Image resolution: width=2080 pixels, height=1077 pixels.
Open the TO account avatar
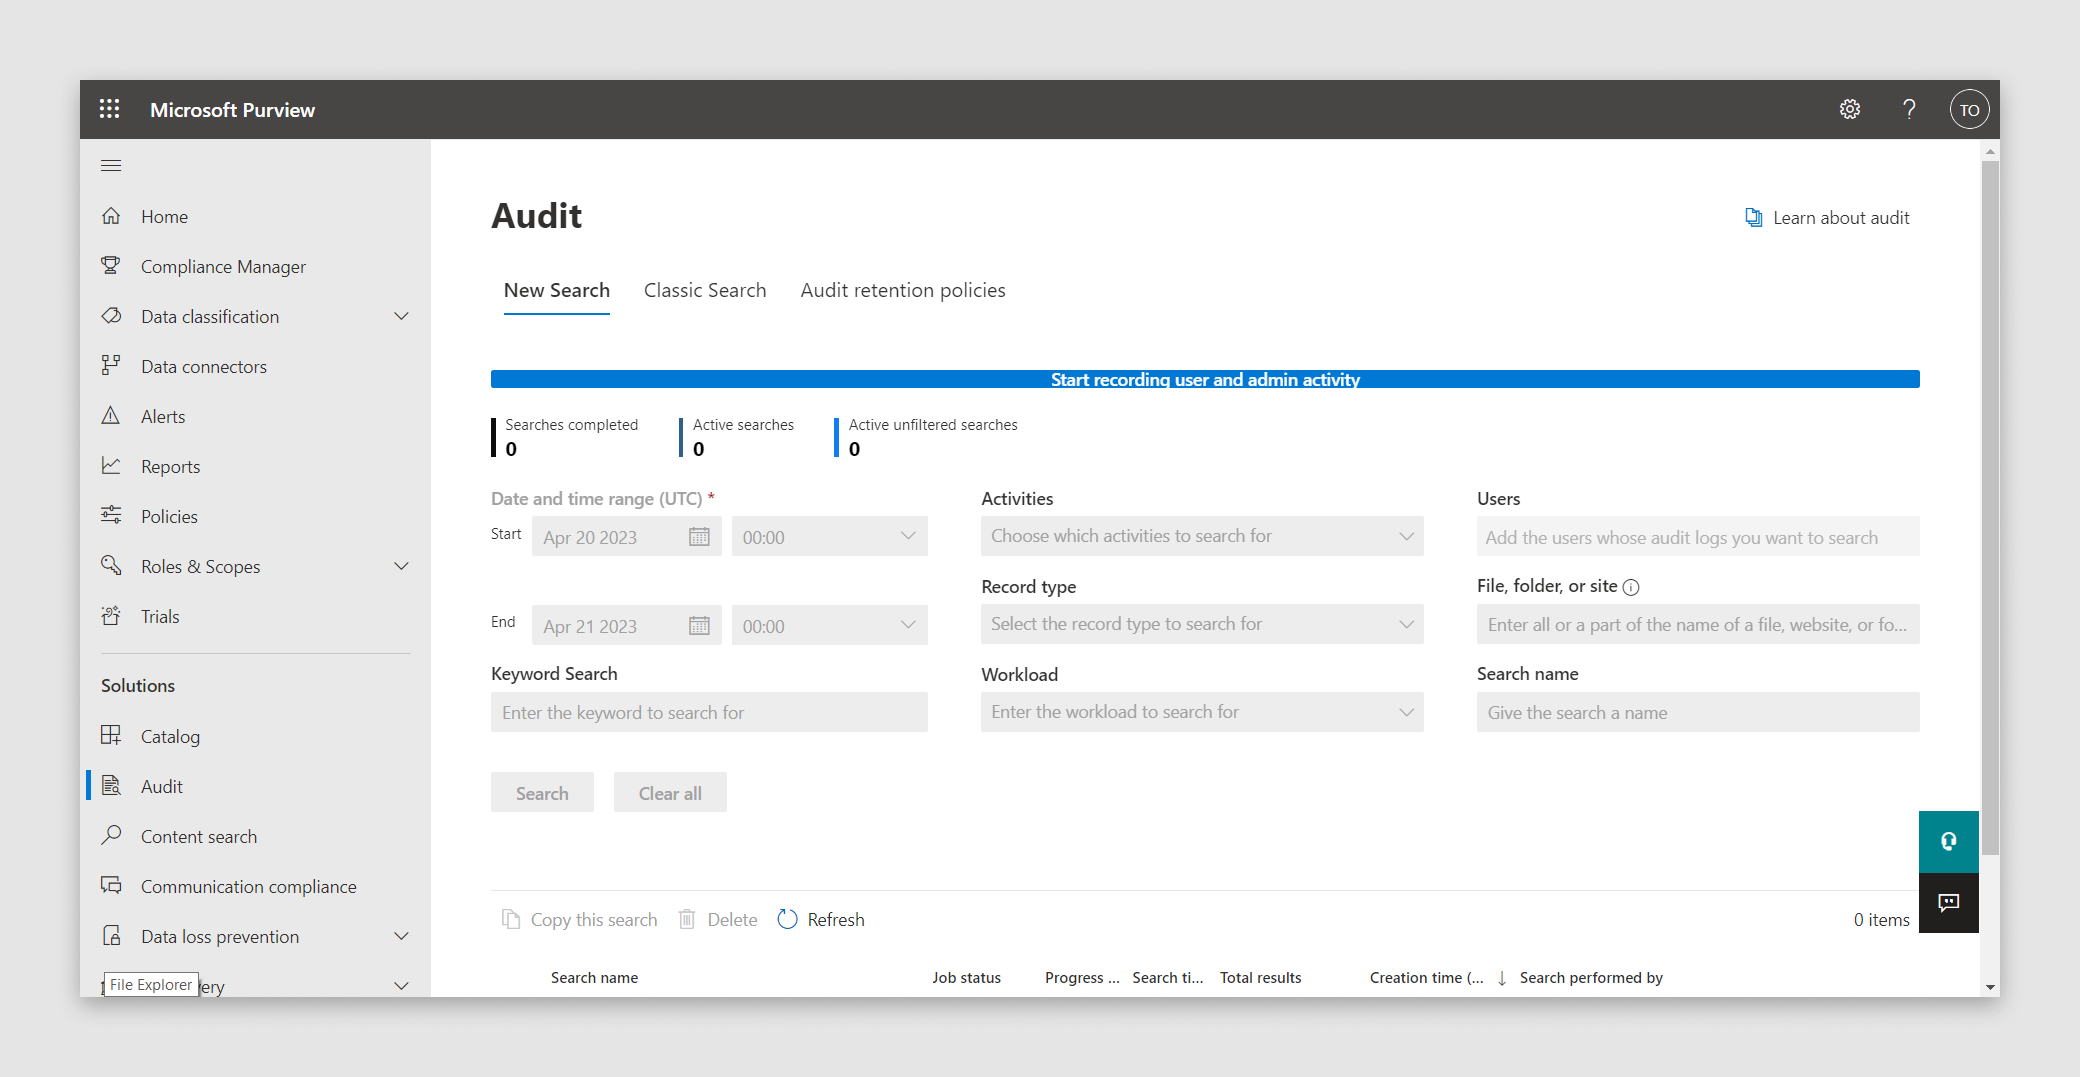coord(1969,109)
